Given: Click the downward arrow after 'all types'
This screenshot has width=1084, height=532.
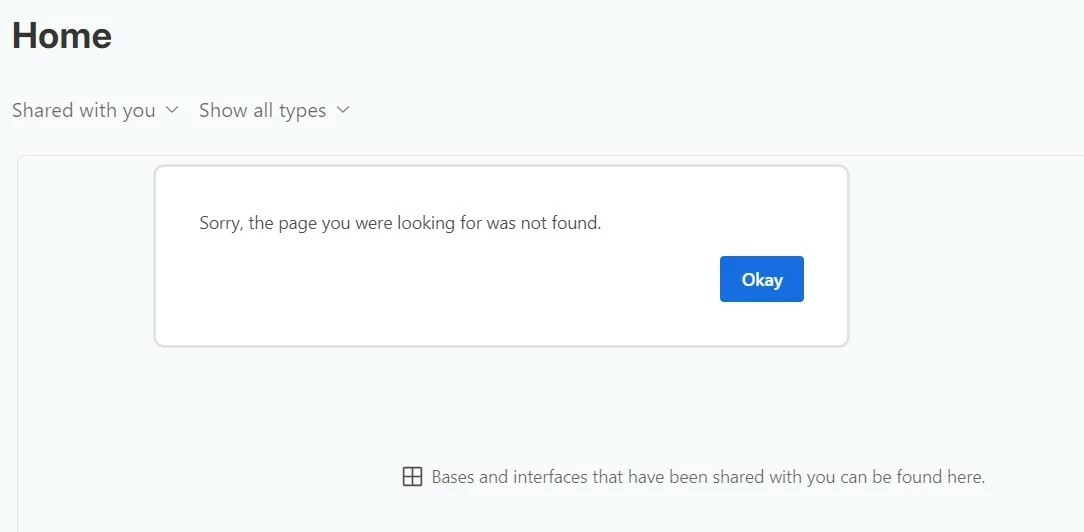Looking at the screenshot, I should [343, 109].
